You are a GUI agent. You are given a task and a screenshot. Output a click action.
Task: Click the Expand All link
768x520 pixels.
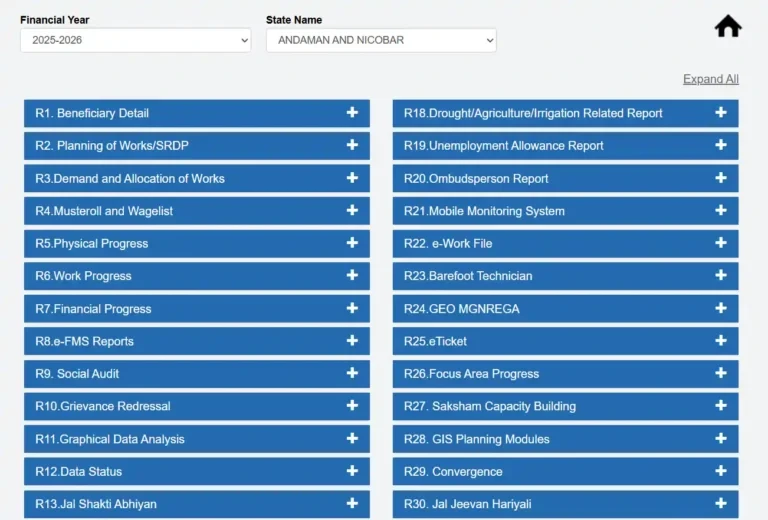pyautogui.click(x=711, y=79)
